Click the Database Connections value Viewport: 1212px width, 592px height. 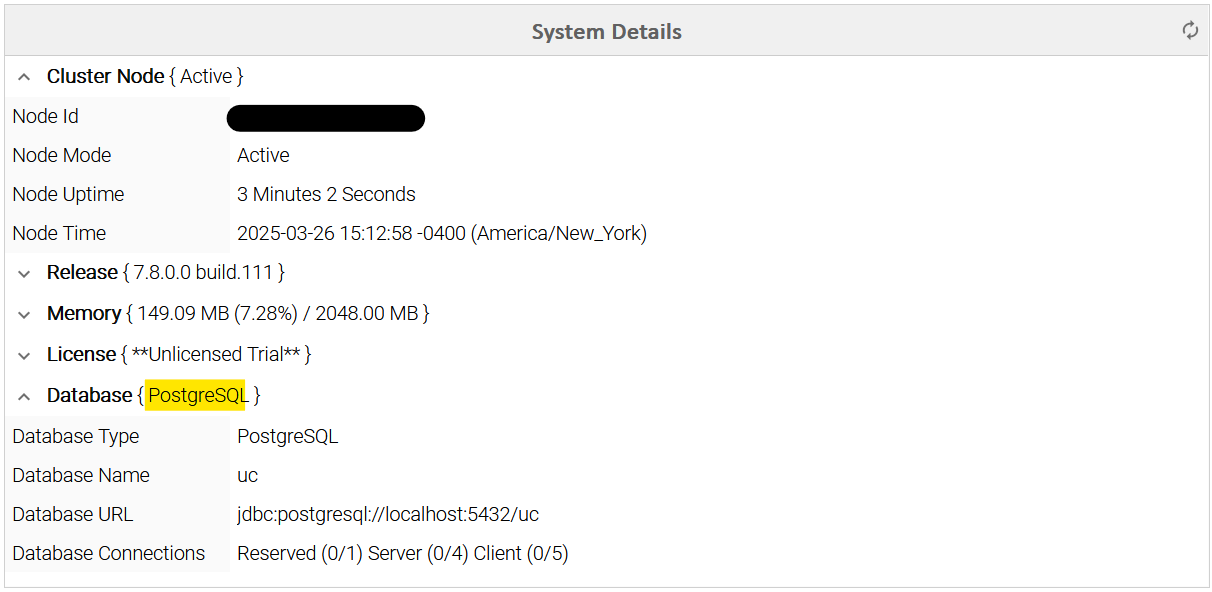tap(402, 553)
